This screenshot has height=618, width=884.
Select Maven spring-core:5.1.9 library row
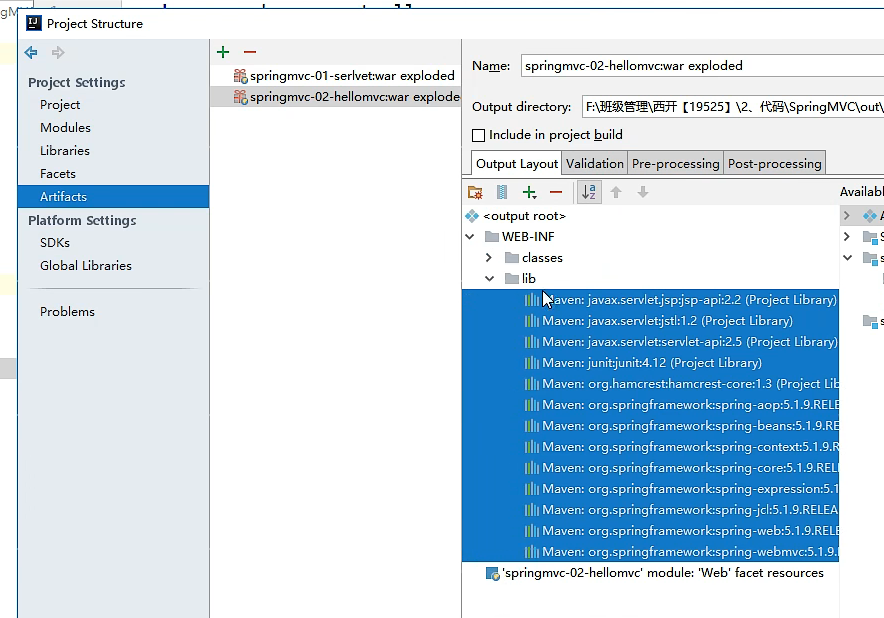coord(651,468)
